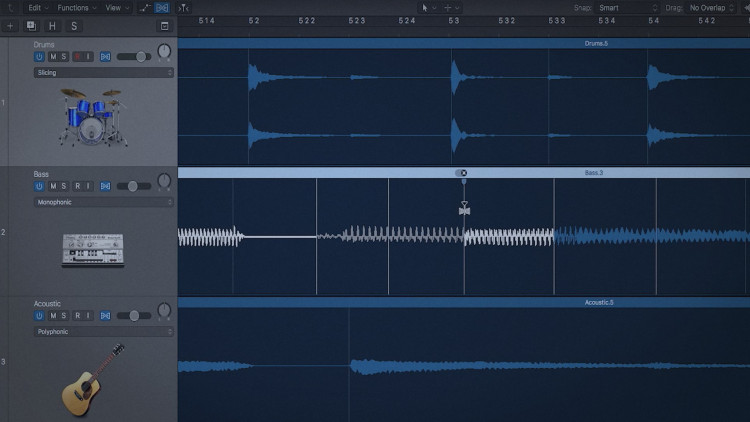Image resolution: width=750 pixels, height=422 pixels.
Task: Adjust the Bass track volume slider
Action: point(134,186)
